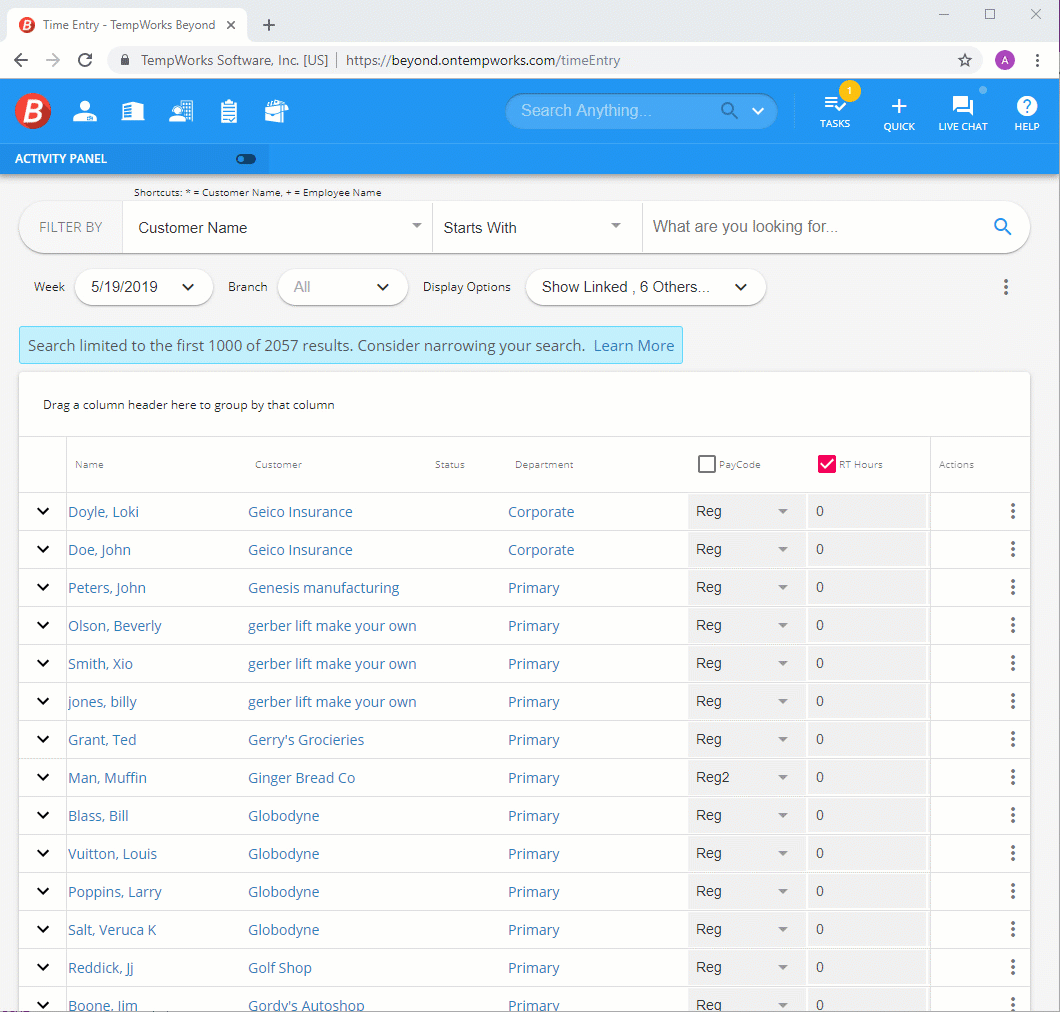Edit RT Hours value for Peters, John

point(867,587)
